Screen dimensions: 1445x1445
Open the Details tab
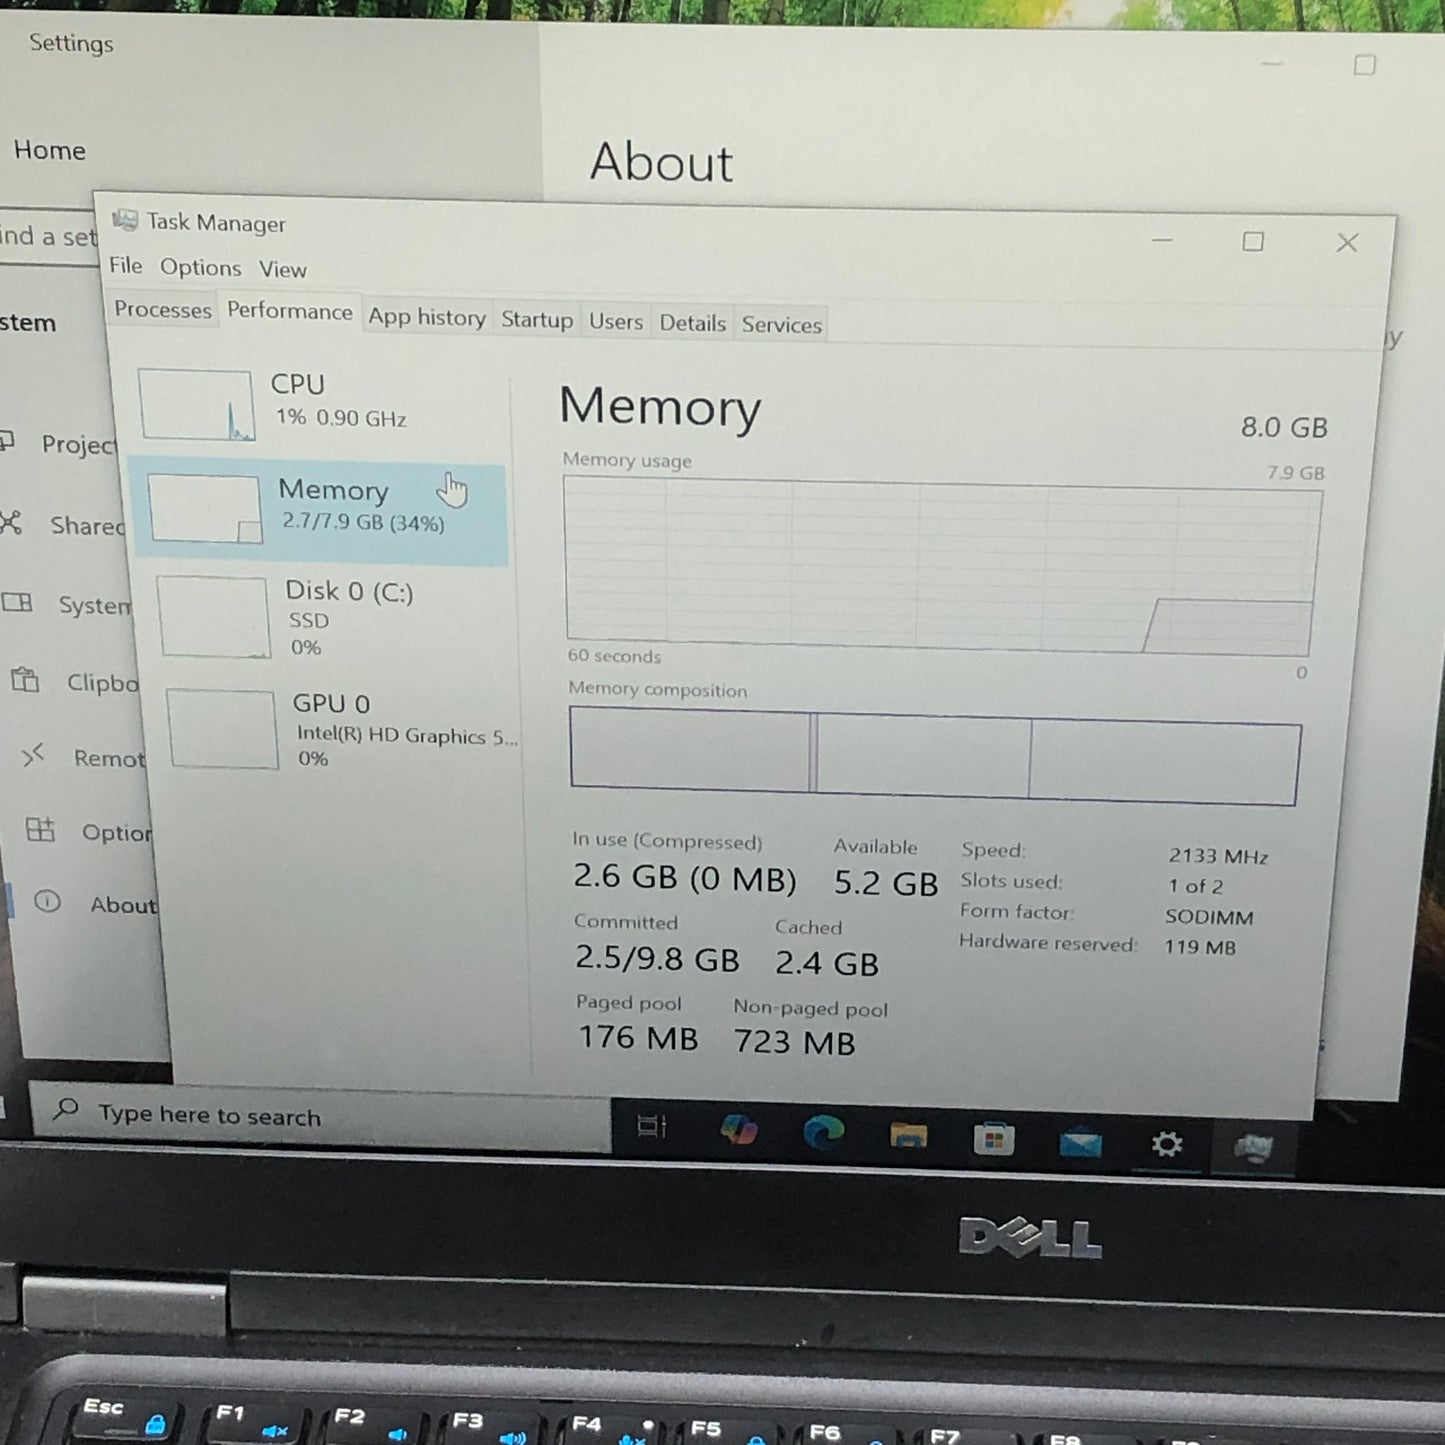coord(692,323)
